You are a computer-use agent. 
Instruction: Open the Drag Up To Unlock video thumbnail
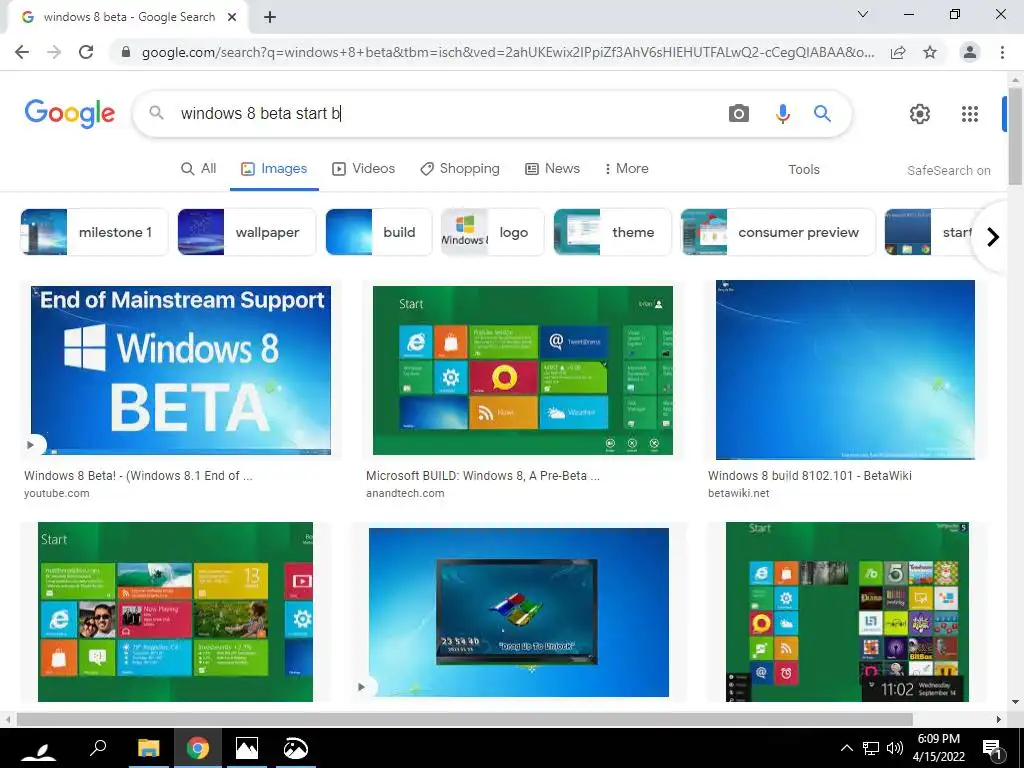tap(519, 613)
